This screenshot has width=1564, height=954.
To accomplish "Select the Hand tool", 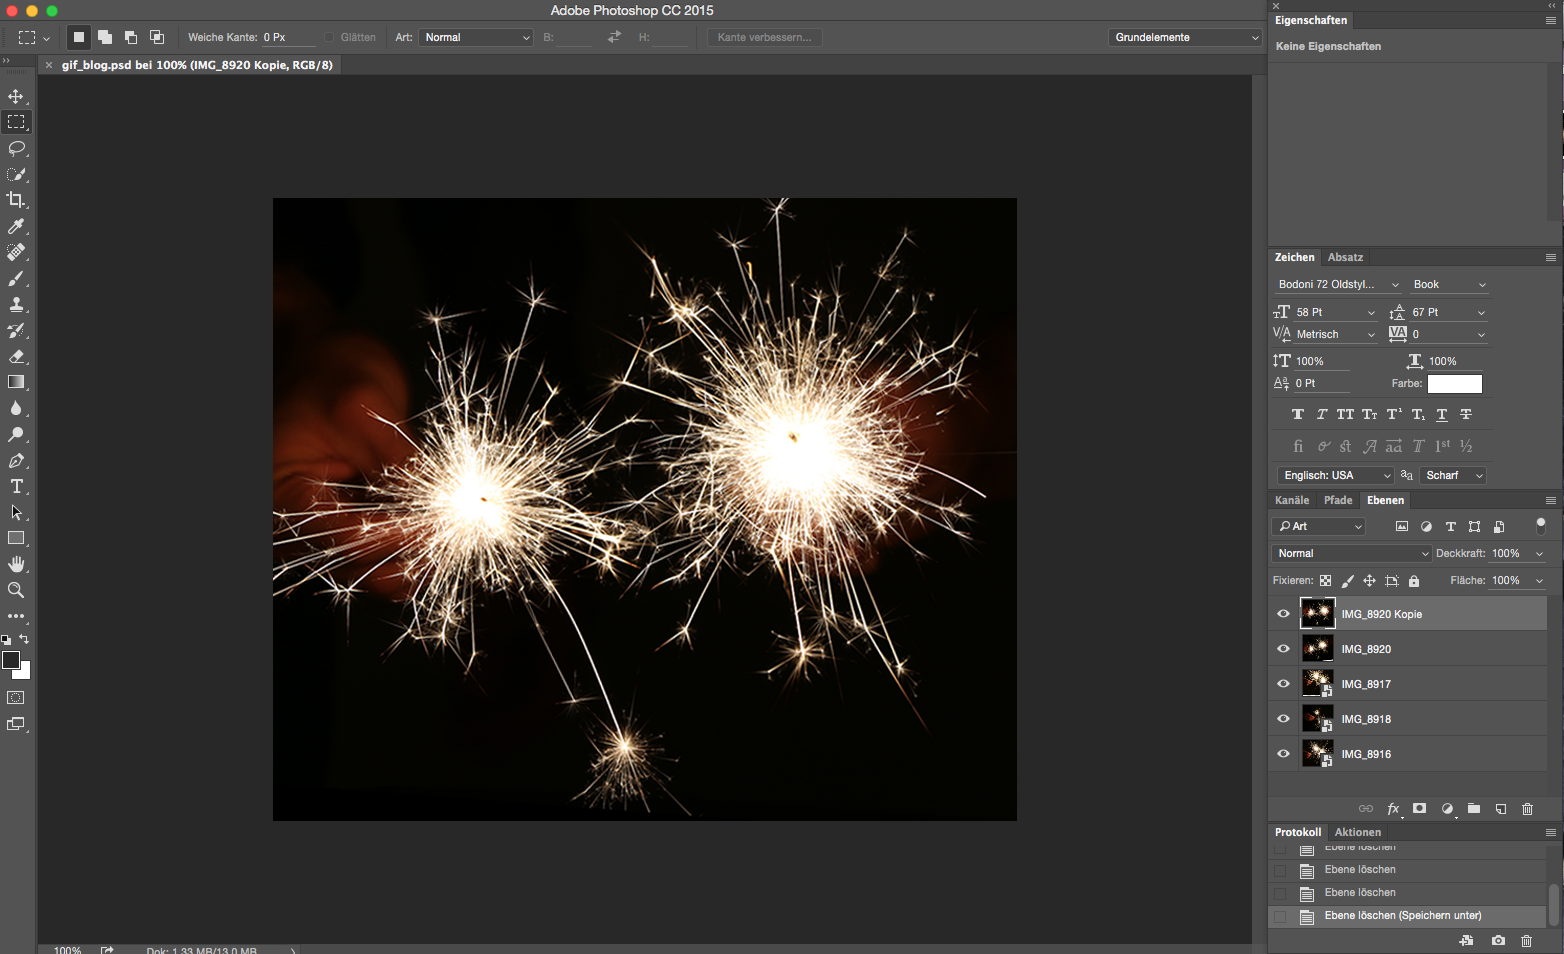I will [16, 564].
